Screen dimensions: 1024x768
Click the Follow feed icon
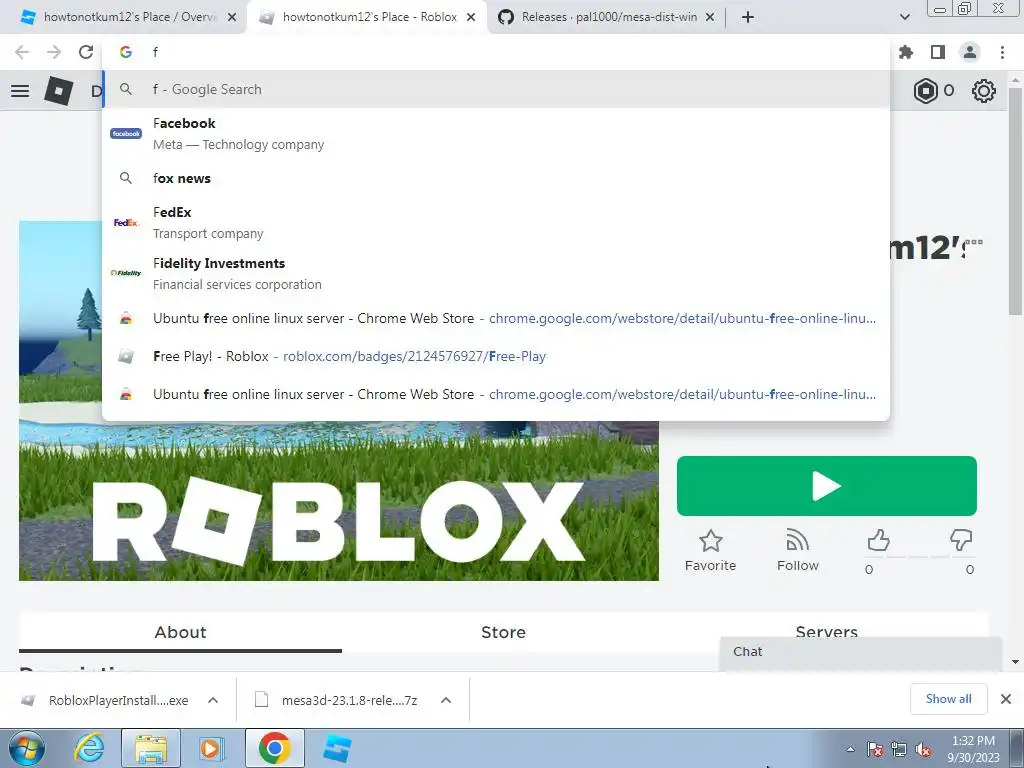coord(797,541)
